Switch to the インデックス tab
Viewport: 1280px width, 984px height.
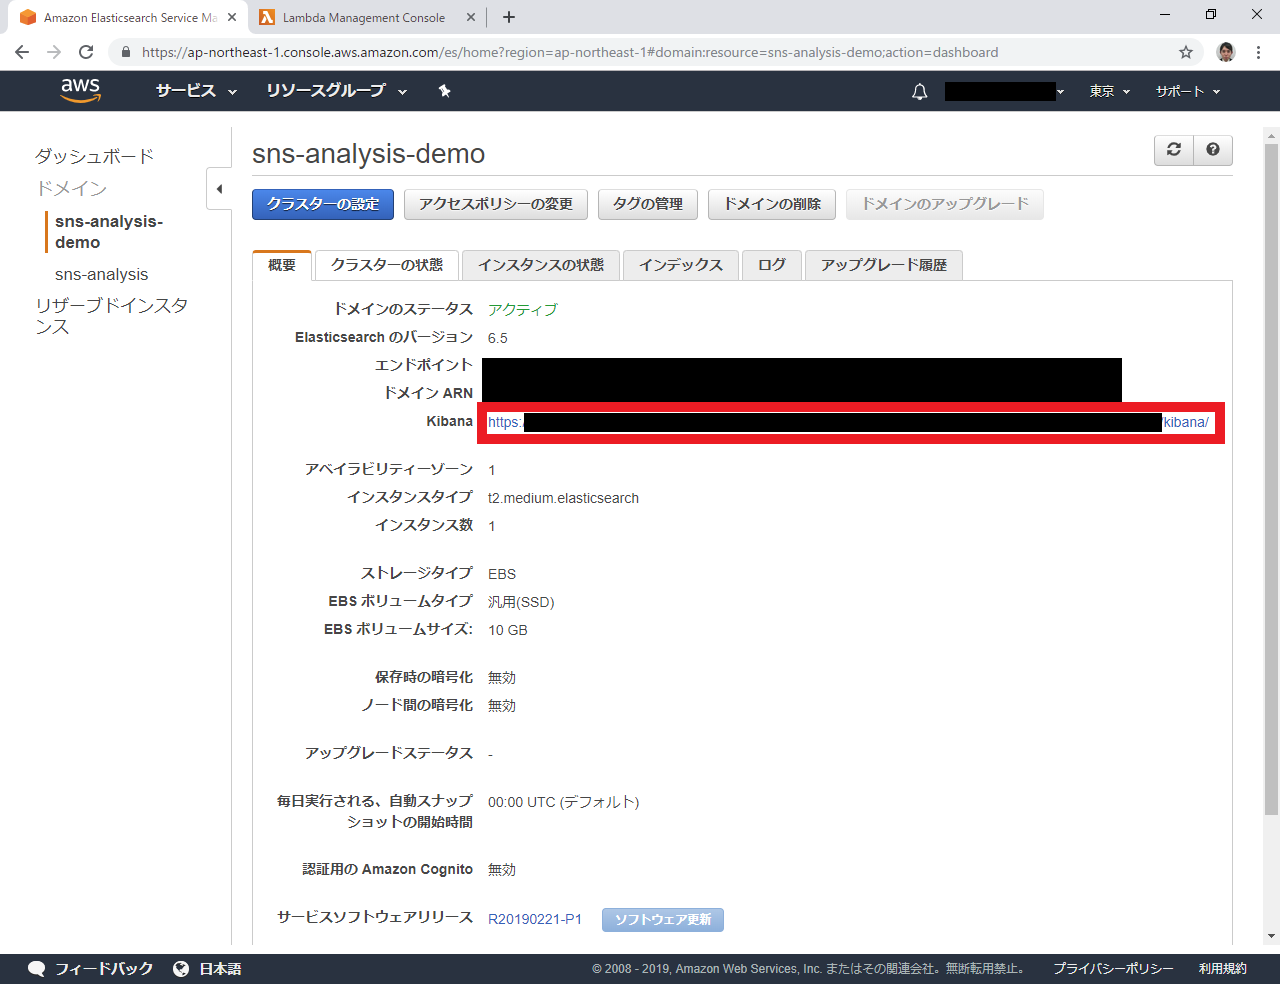click(x=680, y=265)
